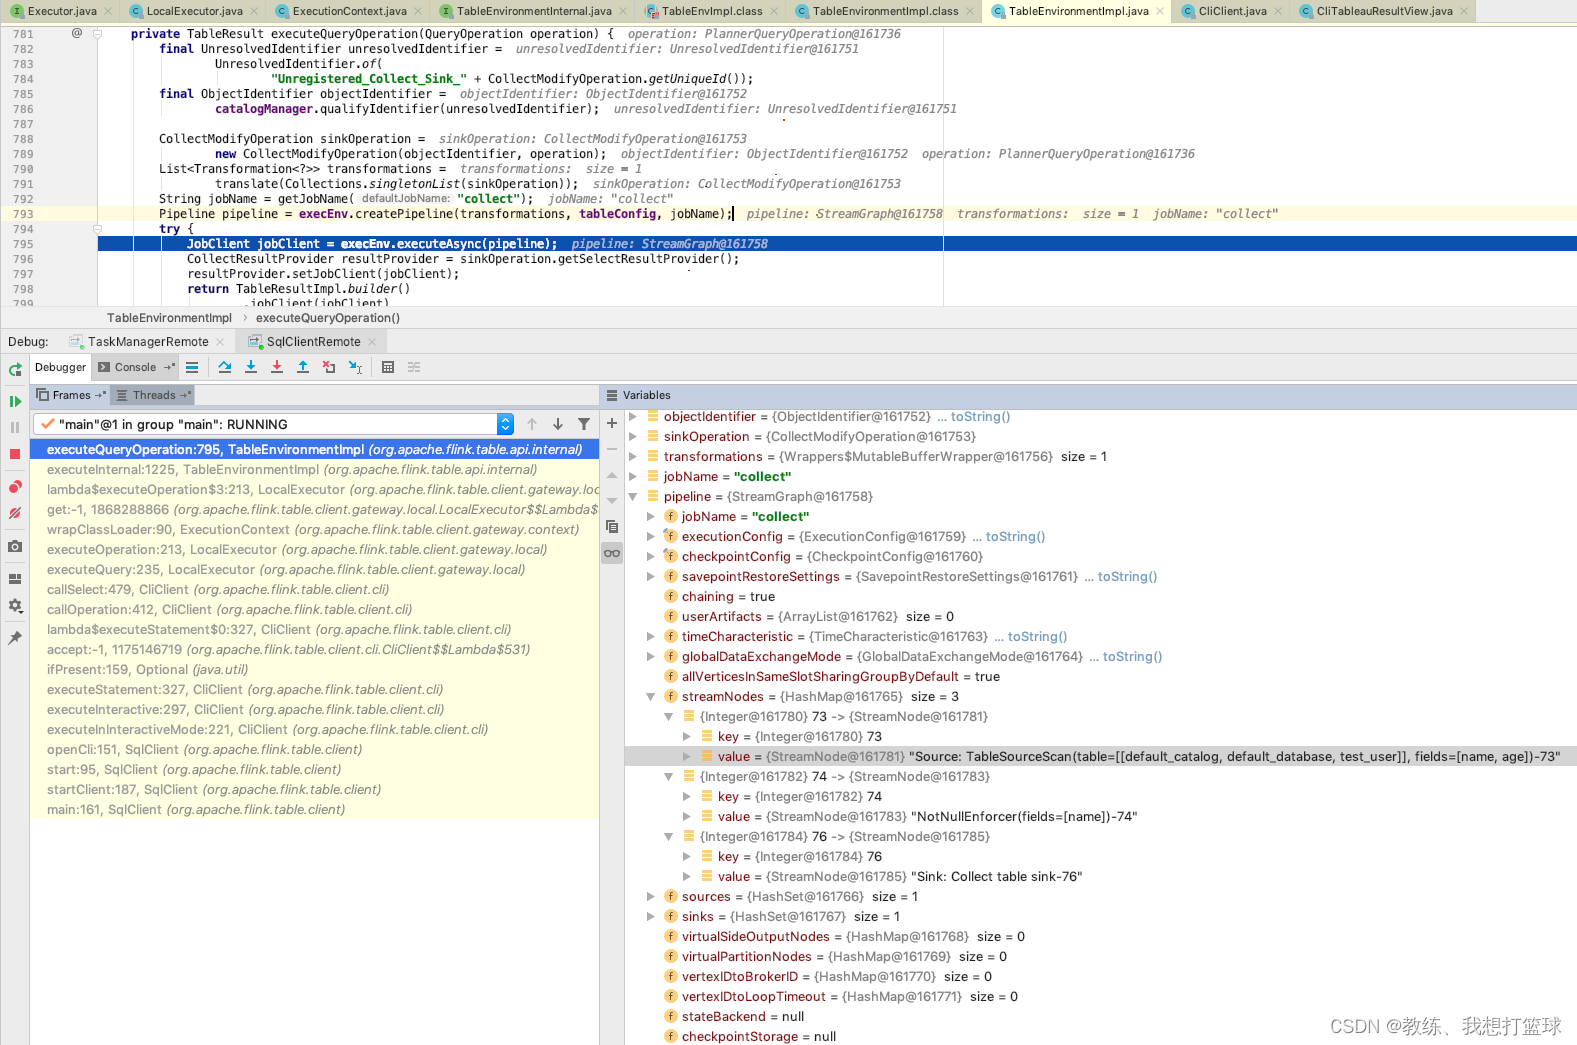Click the duplicate watch copy icon
The height and width of the screenshot is (1045, 1577).
[x=612, y=527]
